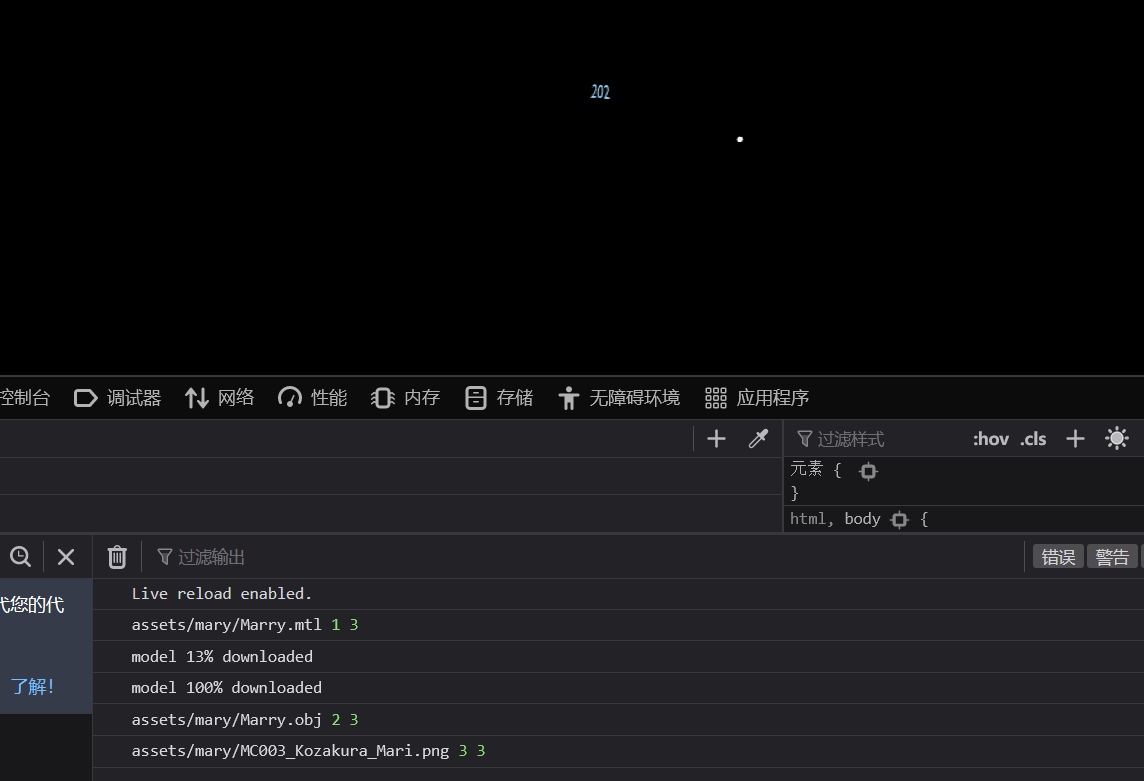Toggle the 错误 (Errors) filter button
This screenshot has height=781, width=1144.
1058,557
